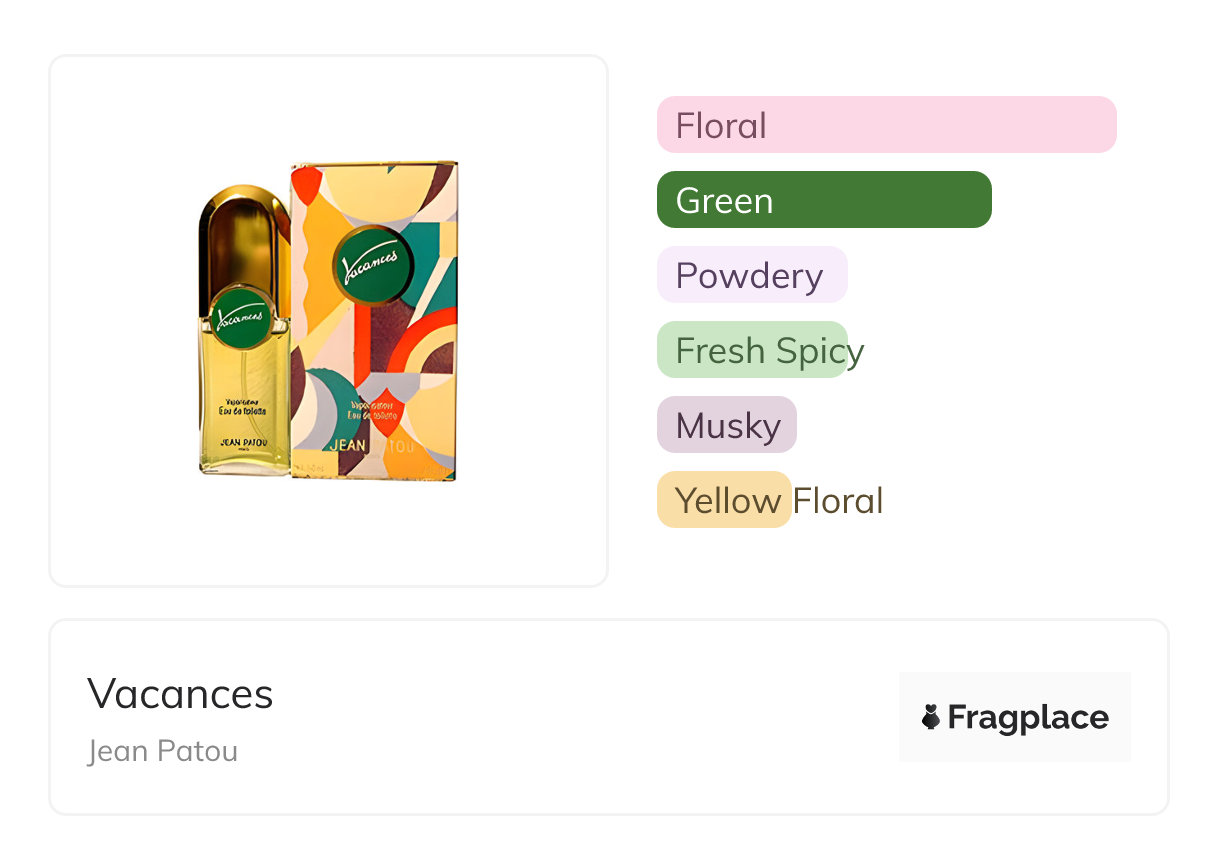The height and width of the screenshot is (864, 1218).
Task: Select the Yellow Floral accord bar
Action: tap(725, 500)
